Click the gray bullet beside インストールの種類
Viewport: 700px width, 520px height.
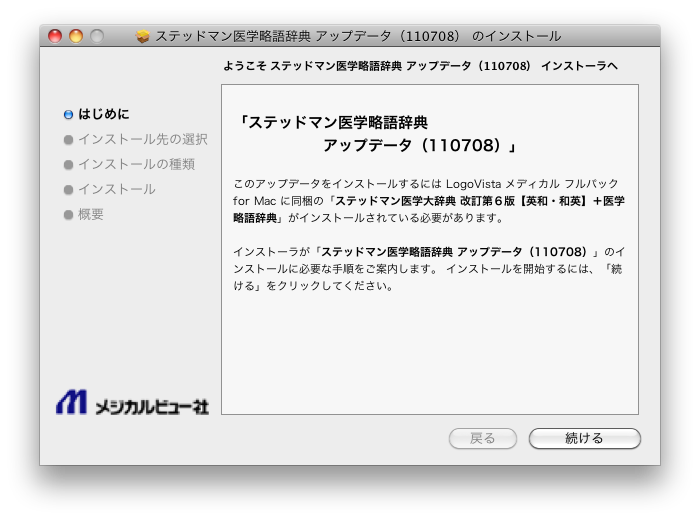(68, 165)
